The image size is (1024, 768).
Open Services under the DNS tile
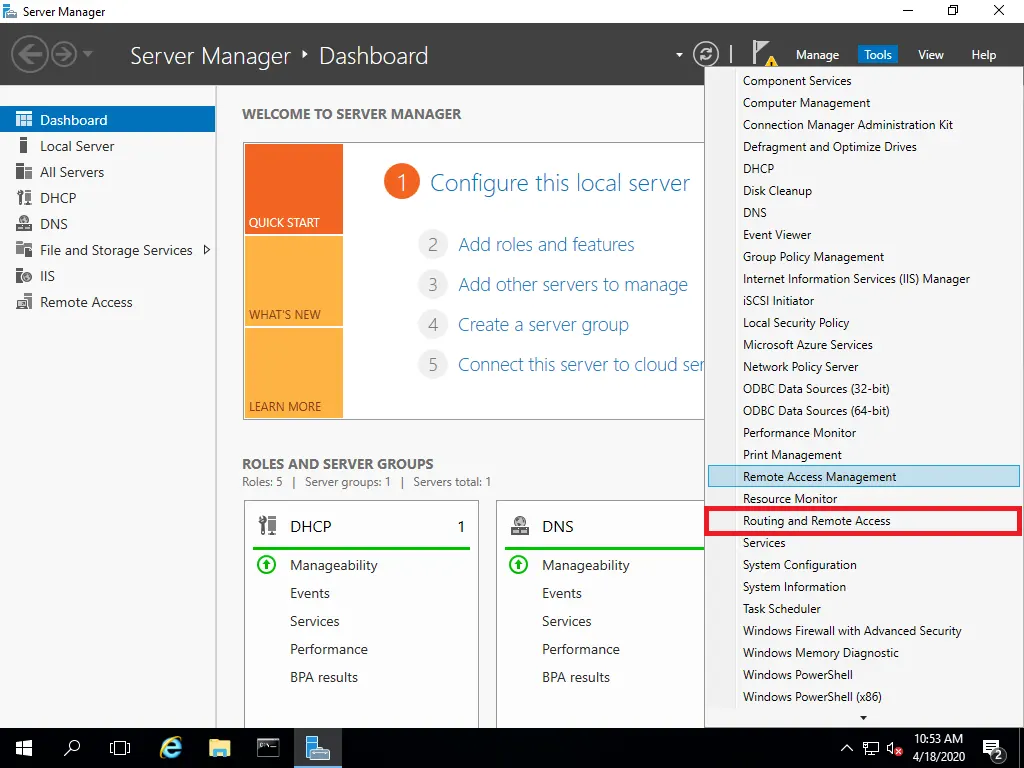coord(567,621)
